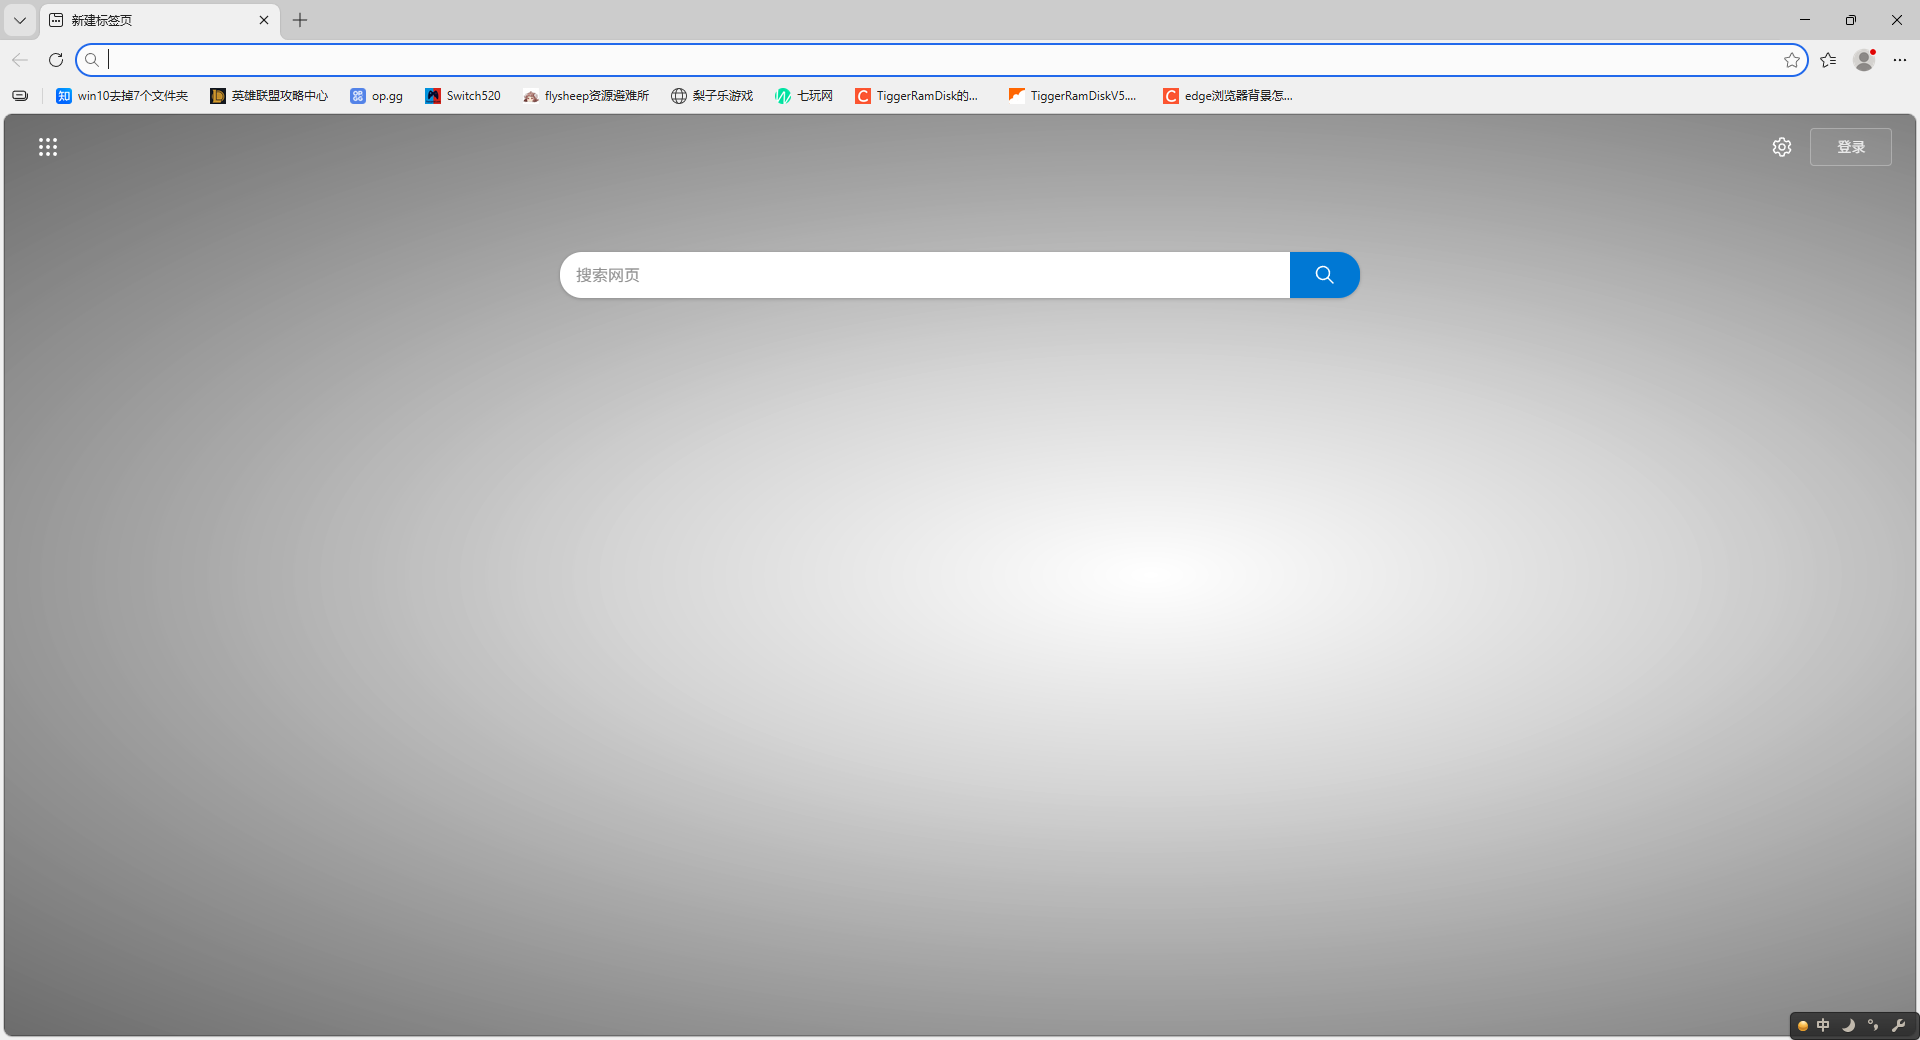Close the 新建标签页 tab
Image resolution: width=1920 pixels, height=1040 pixels.
264,20
